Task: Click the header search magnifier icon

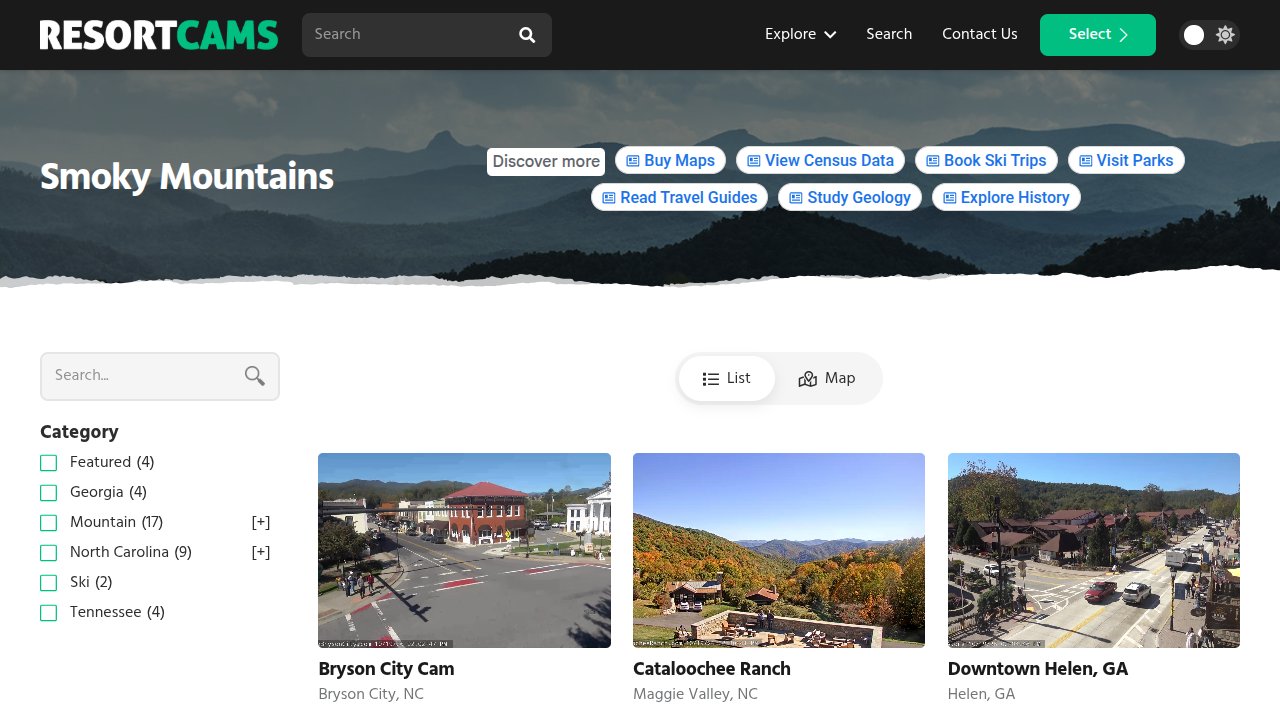Action: 527,35
